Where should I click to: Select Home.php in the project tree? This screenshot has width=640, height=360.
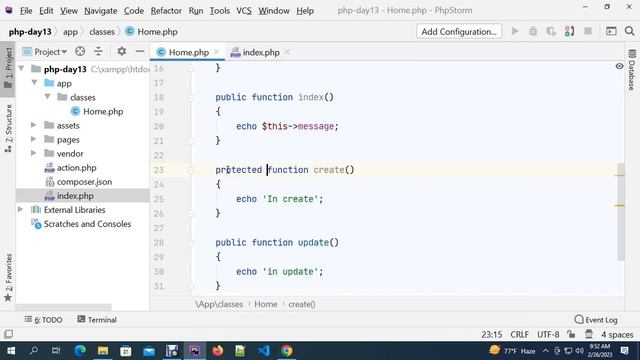97,111
